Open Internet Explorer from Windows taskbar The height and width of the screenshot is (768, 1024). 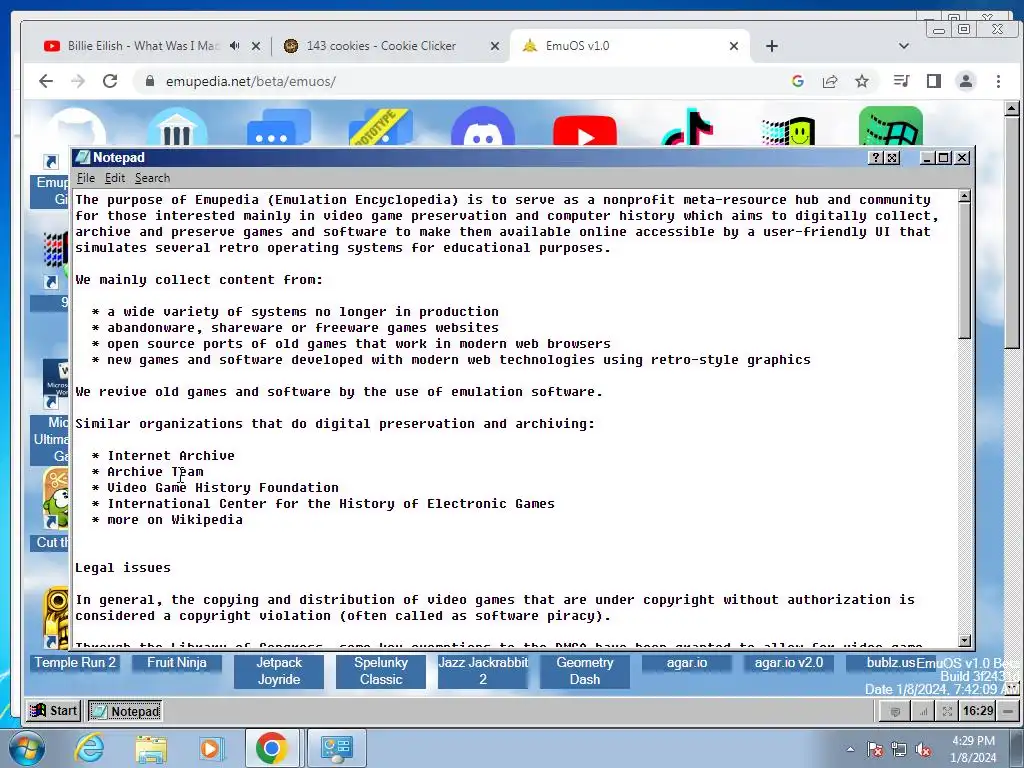[89, 748]
